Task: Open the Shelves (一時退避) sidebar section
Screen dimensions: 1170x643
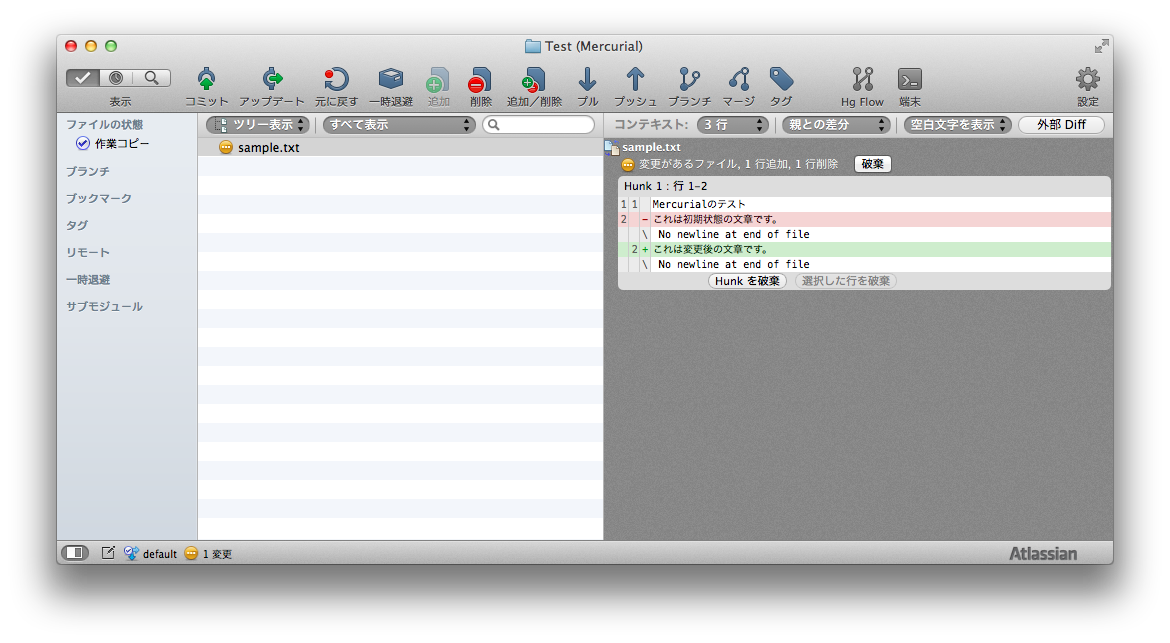Action: click(x=87, y=280)
